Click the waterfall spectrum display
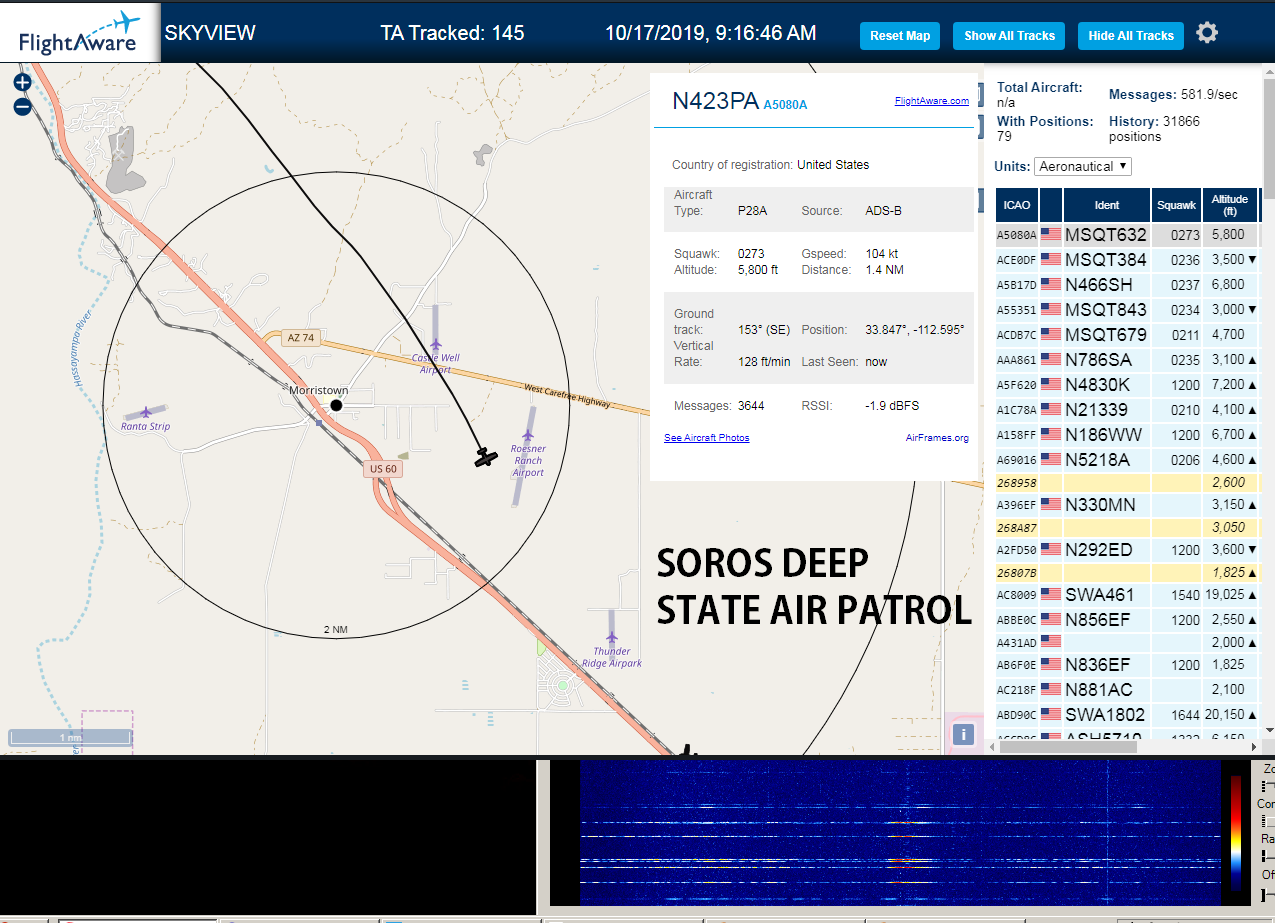 (900, 832)
